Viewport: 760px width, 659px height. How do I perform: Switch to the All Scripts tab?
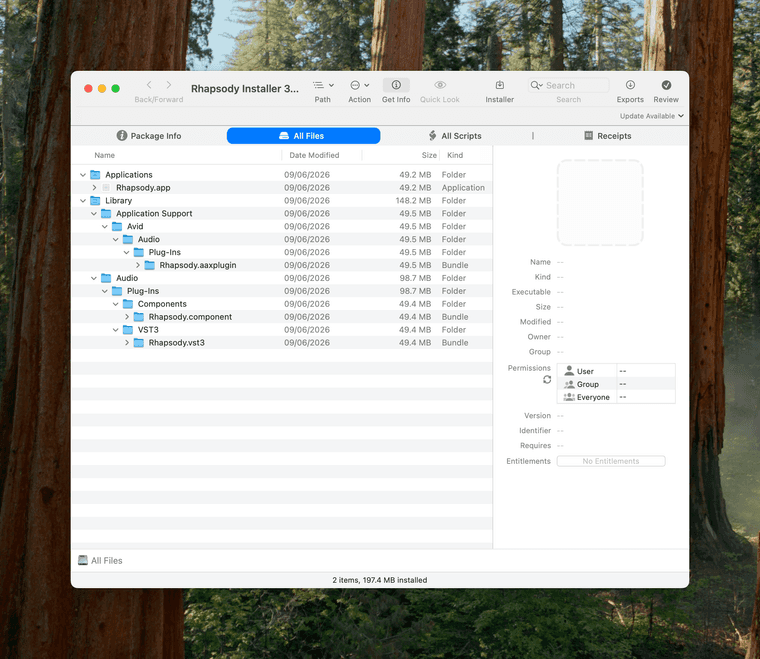[455, 136]
